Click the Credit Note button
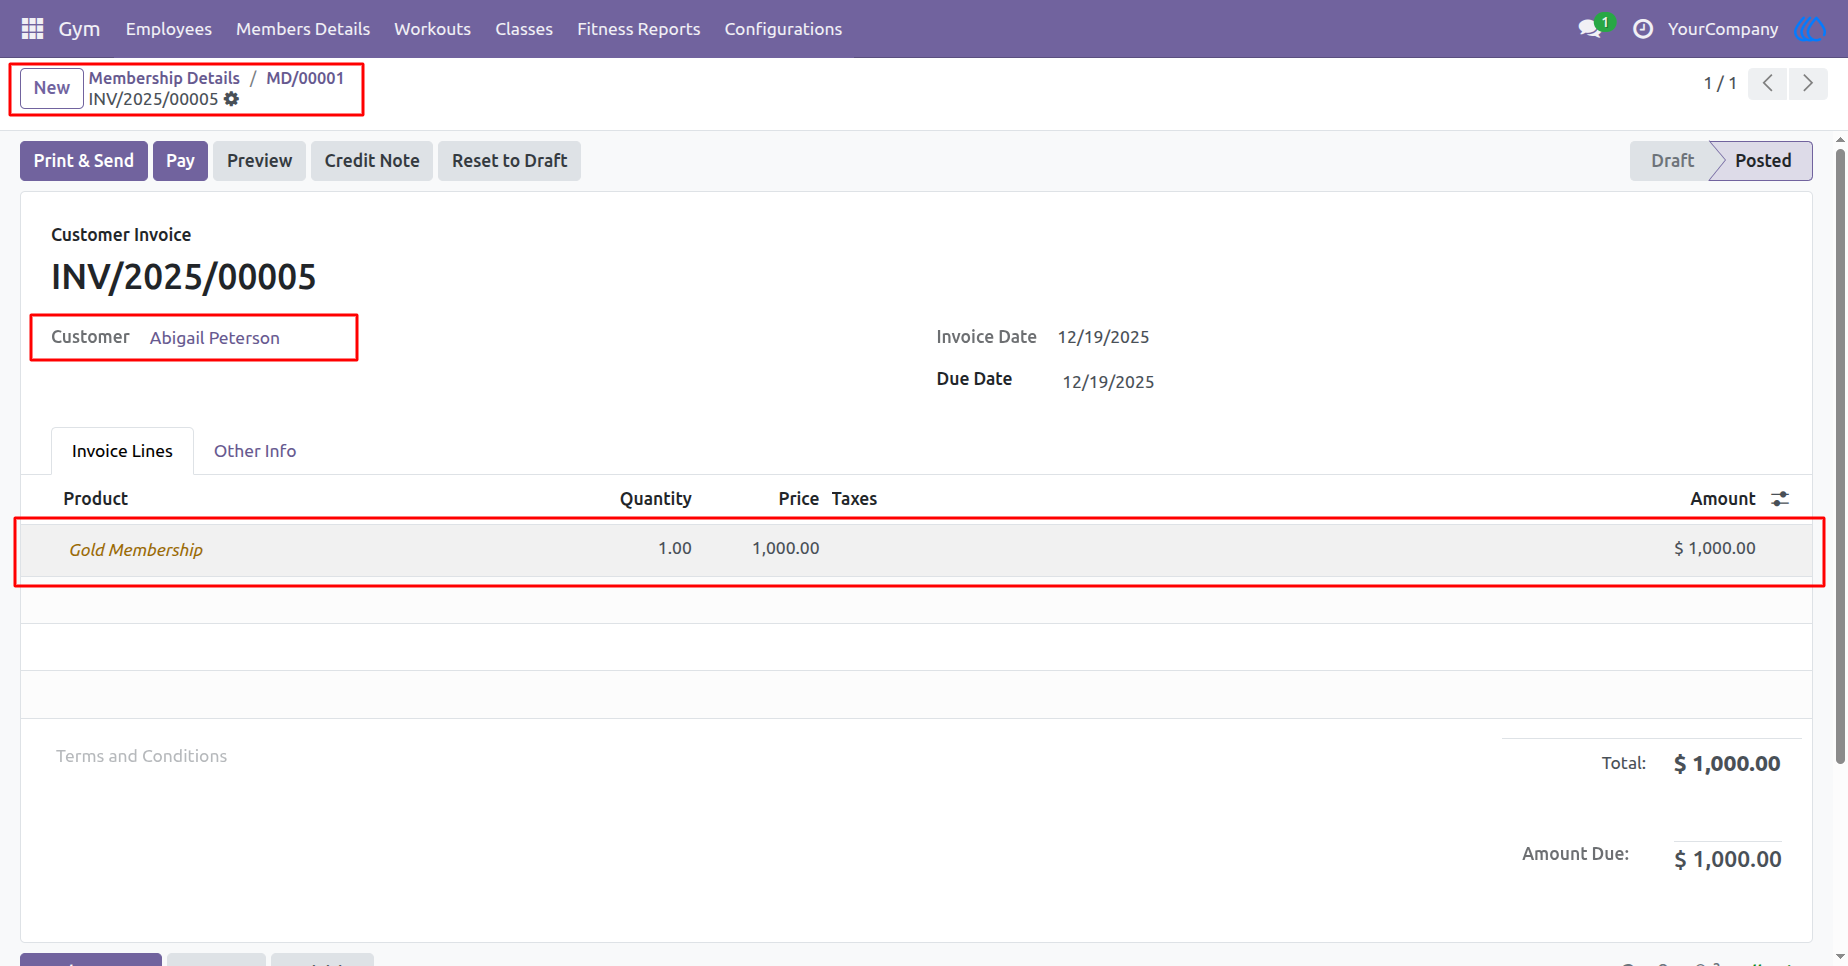1848x966 pixels. click(x=372, y=161)
